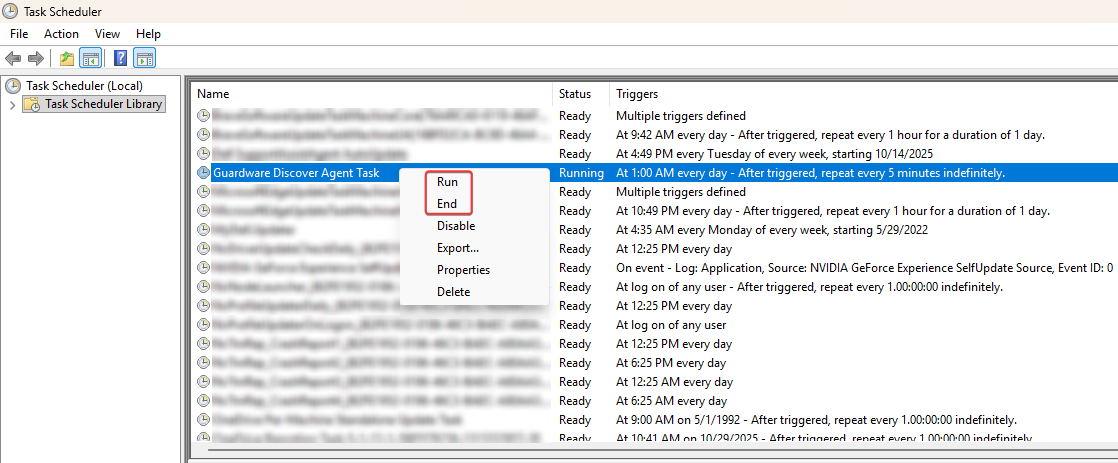
Task: Click Export... in the context menu
Action: point(458,248)
